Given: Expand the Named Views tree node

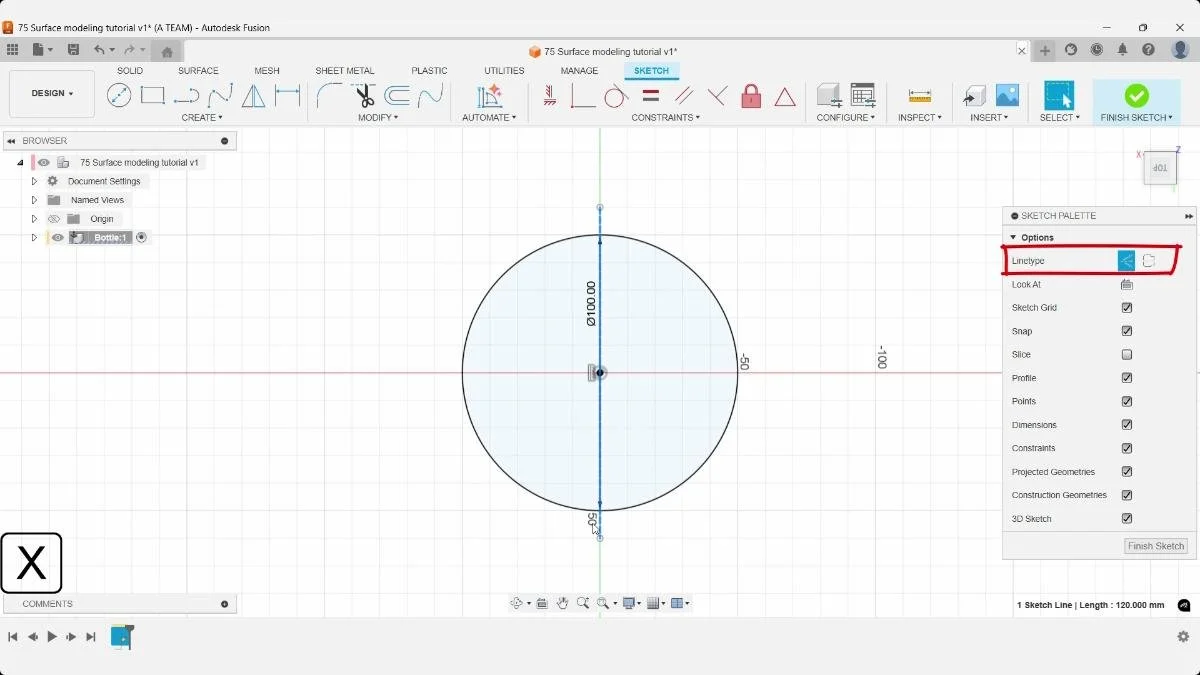Looking at the screenshot, I should pos(34,200).
